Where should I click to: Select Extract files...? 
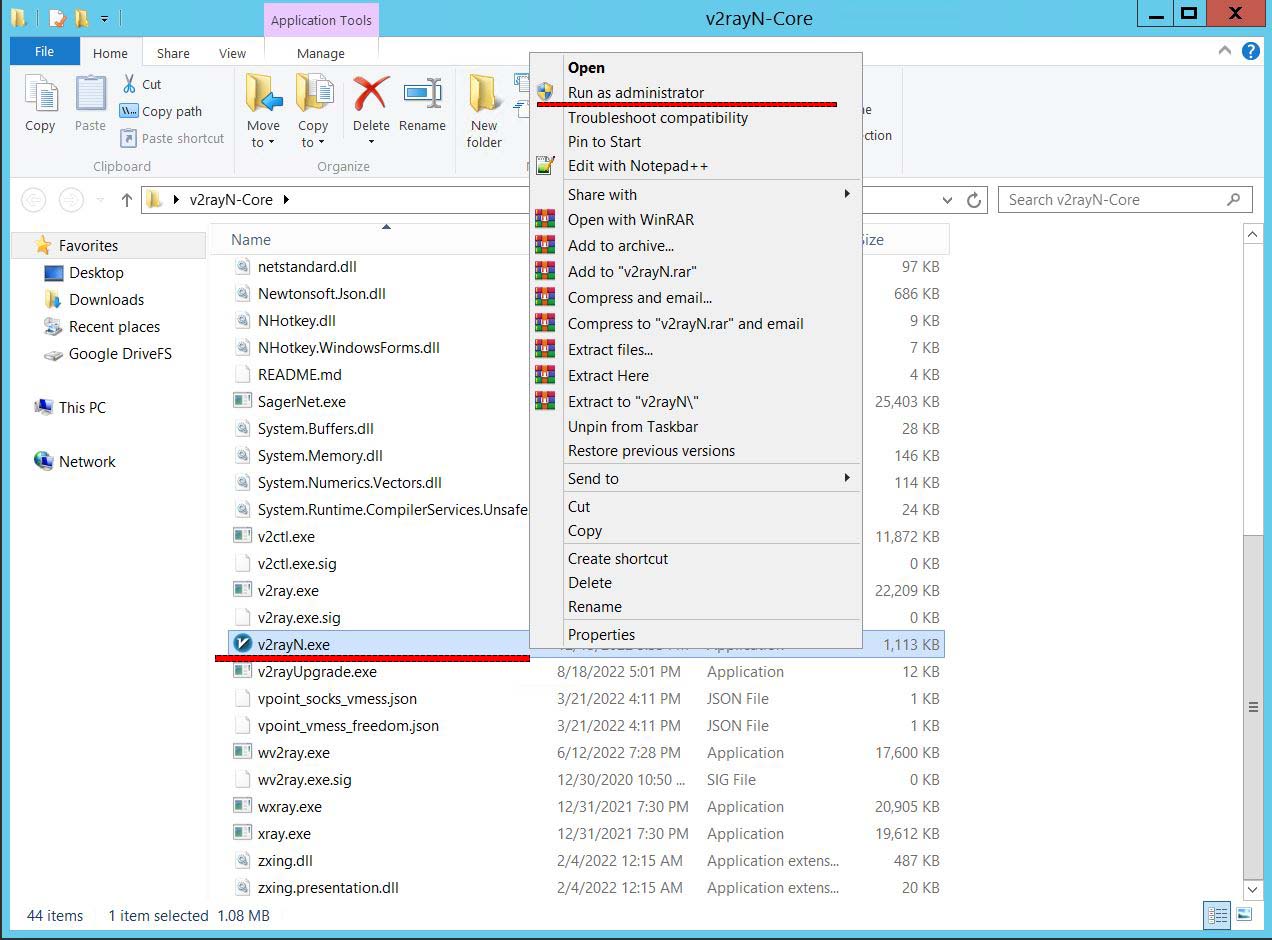(x=610, y=349)
